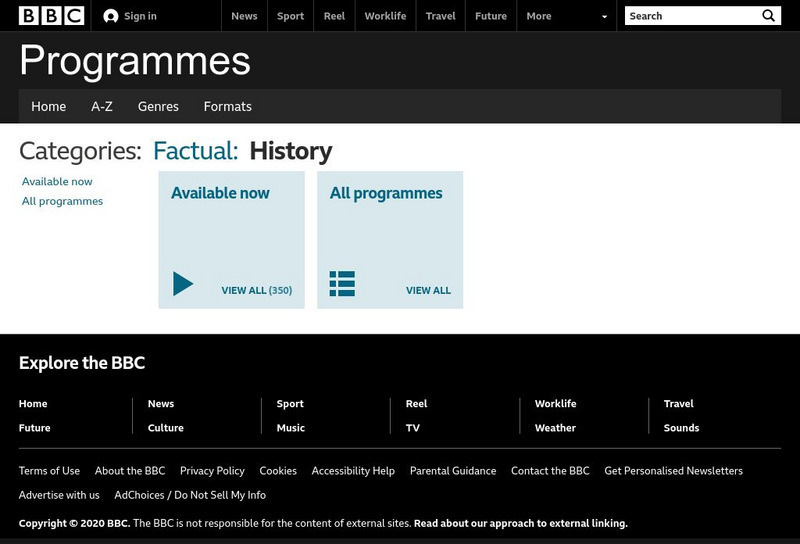Open Reel in the top navigation
The height and width of the screenshot is (544, 800).
[334, 16]
